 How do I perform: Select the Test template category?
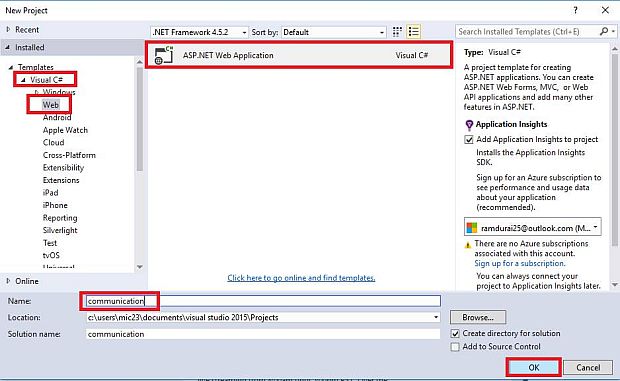click(50, 243)
